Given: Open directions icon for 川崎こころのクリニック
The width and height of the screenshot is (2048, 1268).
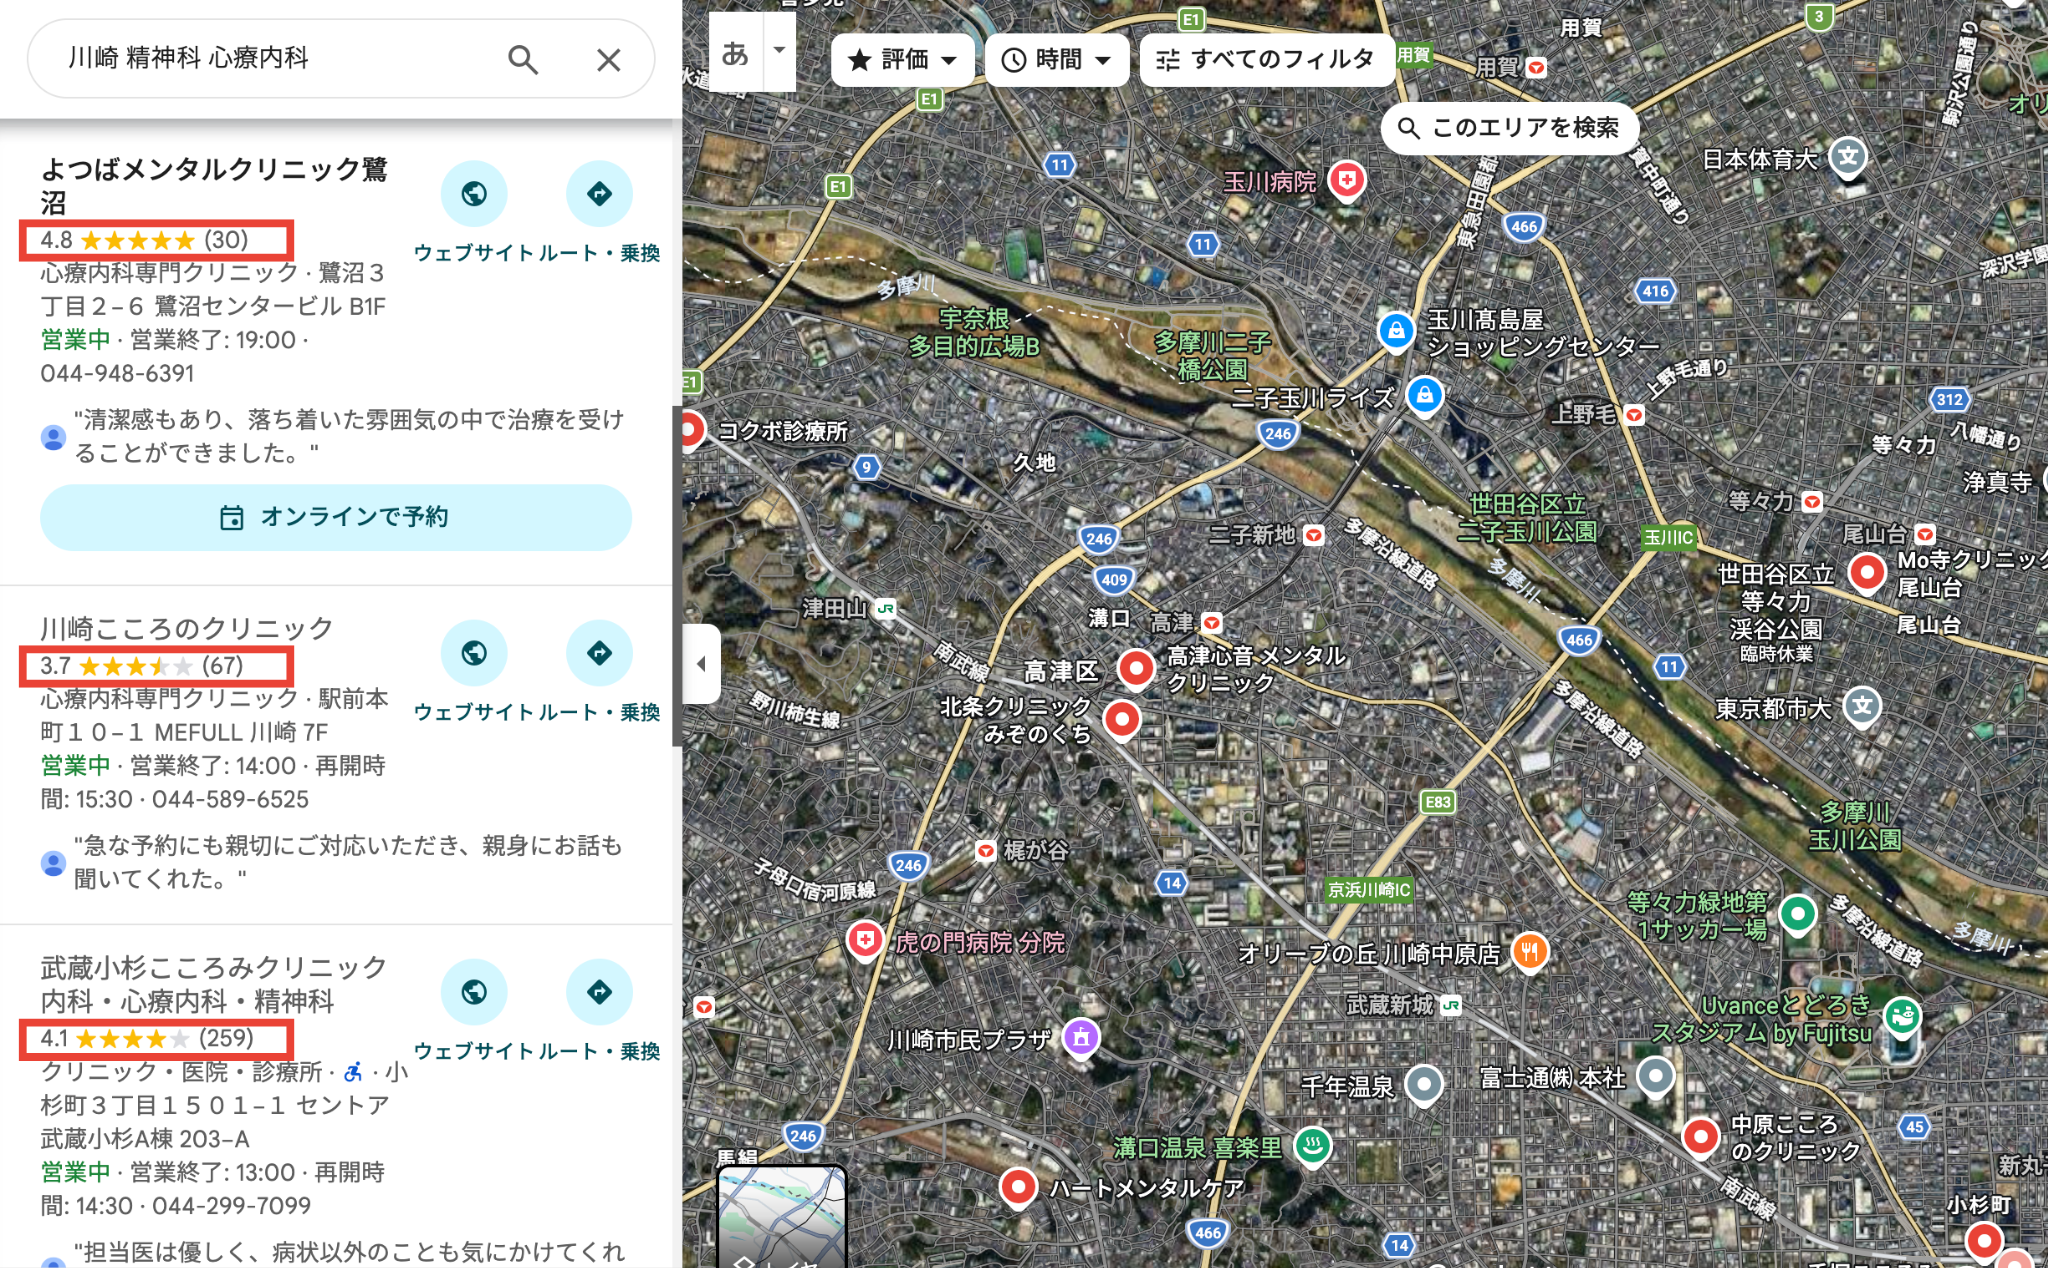Looking at the screenshot, I should (599, 652).
